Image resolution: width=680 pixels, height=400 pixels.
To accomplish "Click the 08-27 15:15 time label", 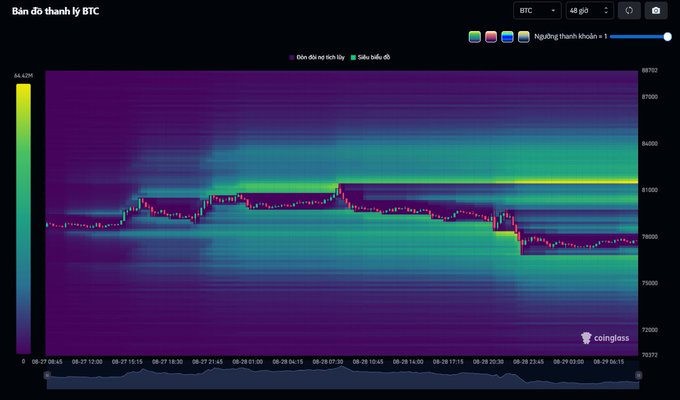I will pyautogui.click(x=127, y=361).
